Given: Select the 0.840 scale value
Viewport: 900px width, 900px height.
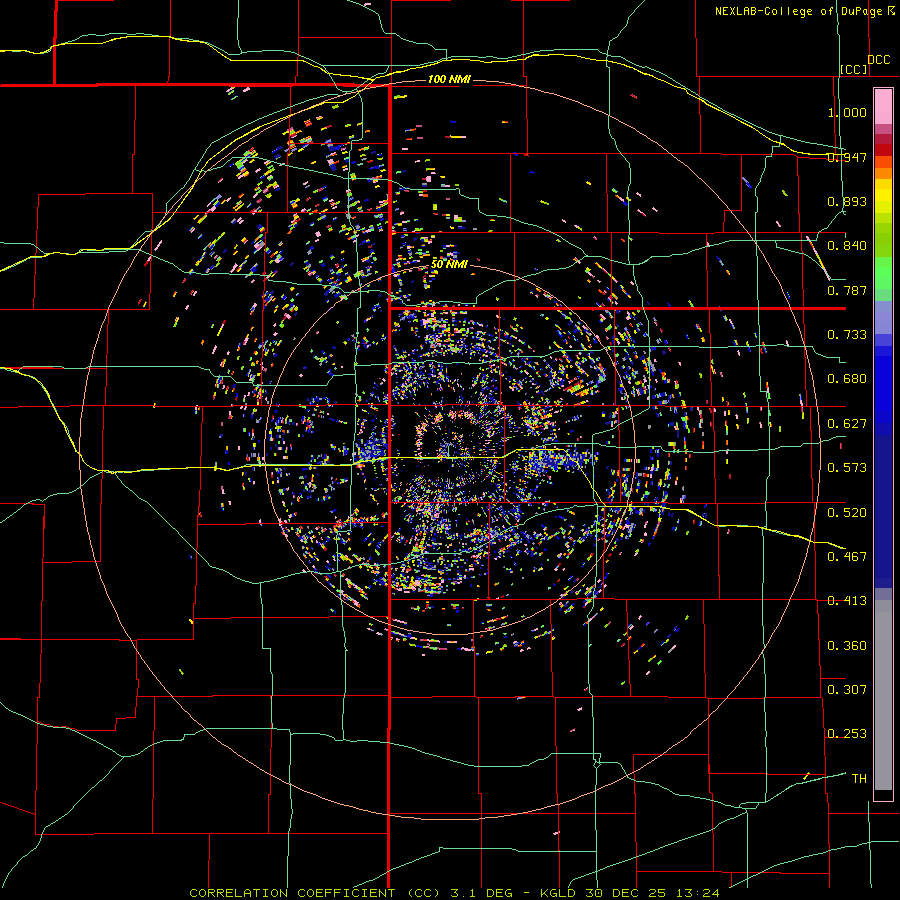Looking at the screenshot, I should coord(847,246).
